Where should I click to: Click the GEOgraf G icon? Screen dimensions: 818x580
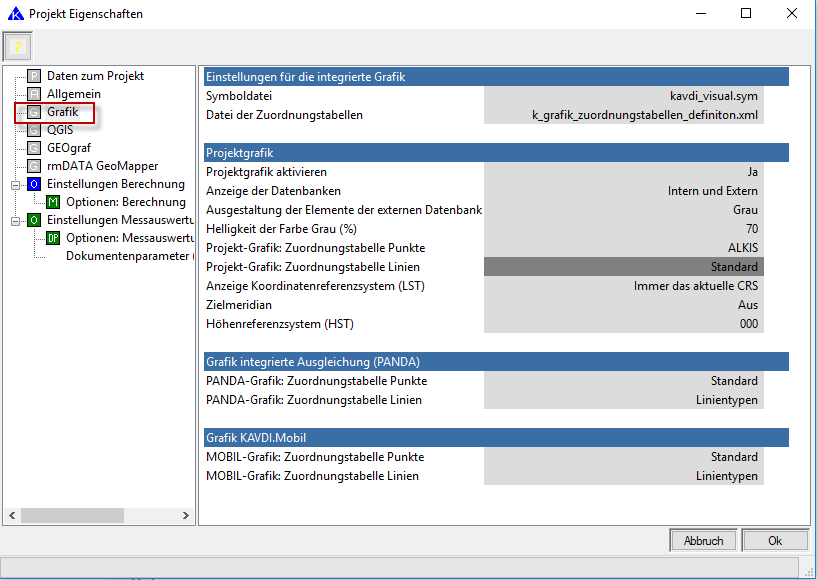pyautogui.click(x=34, y=148)
